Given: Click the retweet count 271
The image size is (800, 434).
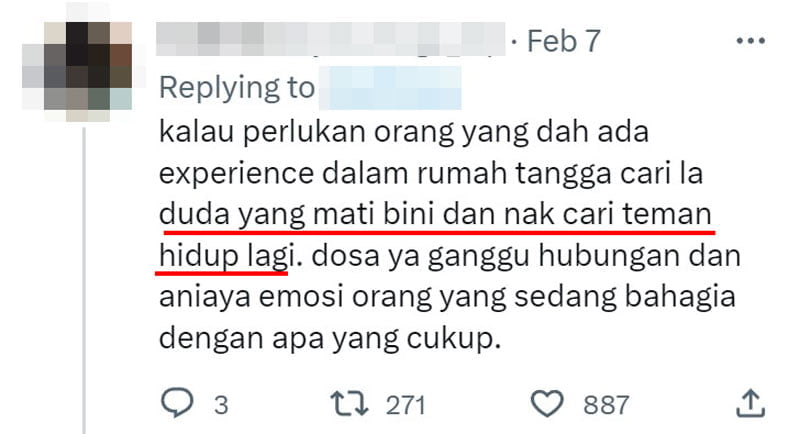Looking at the screenshot, I should 406,405.
